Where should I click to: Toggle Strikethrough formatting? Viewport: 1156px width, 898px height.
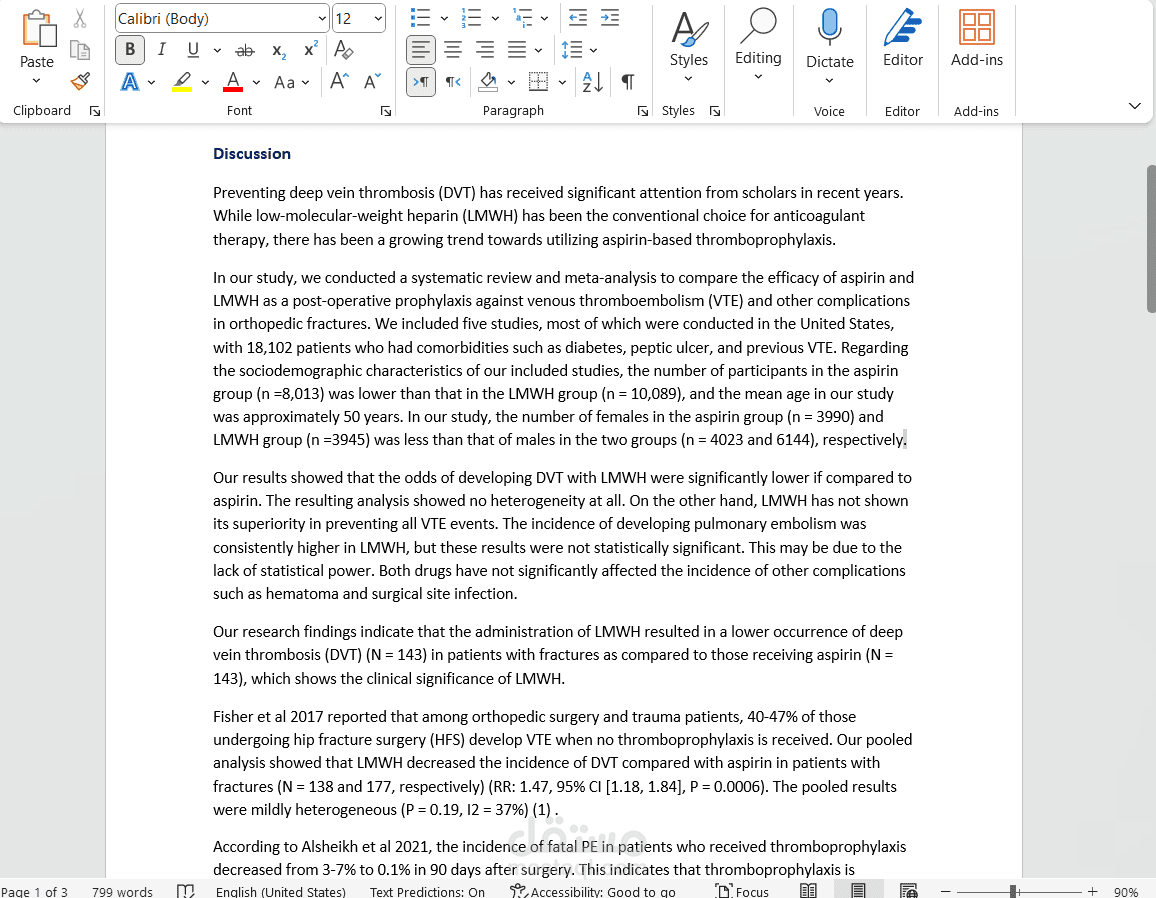pos(245,50)
